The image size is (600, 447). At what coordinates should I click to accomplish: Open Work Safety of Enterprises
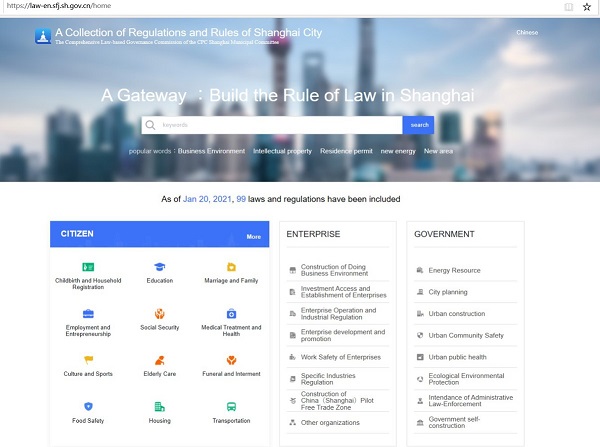tap(340, 357)
